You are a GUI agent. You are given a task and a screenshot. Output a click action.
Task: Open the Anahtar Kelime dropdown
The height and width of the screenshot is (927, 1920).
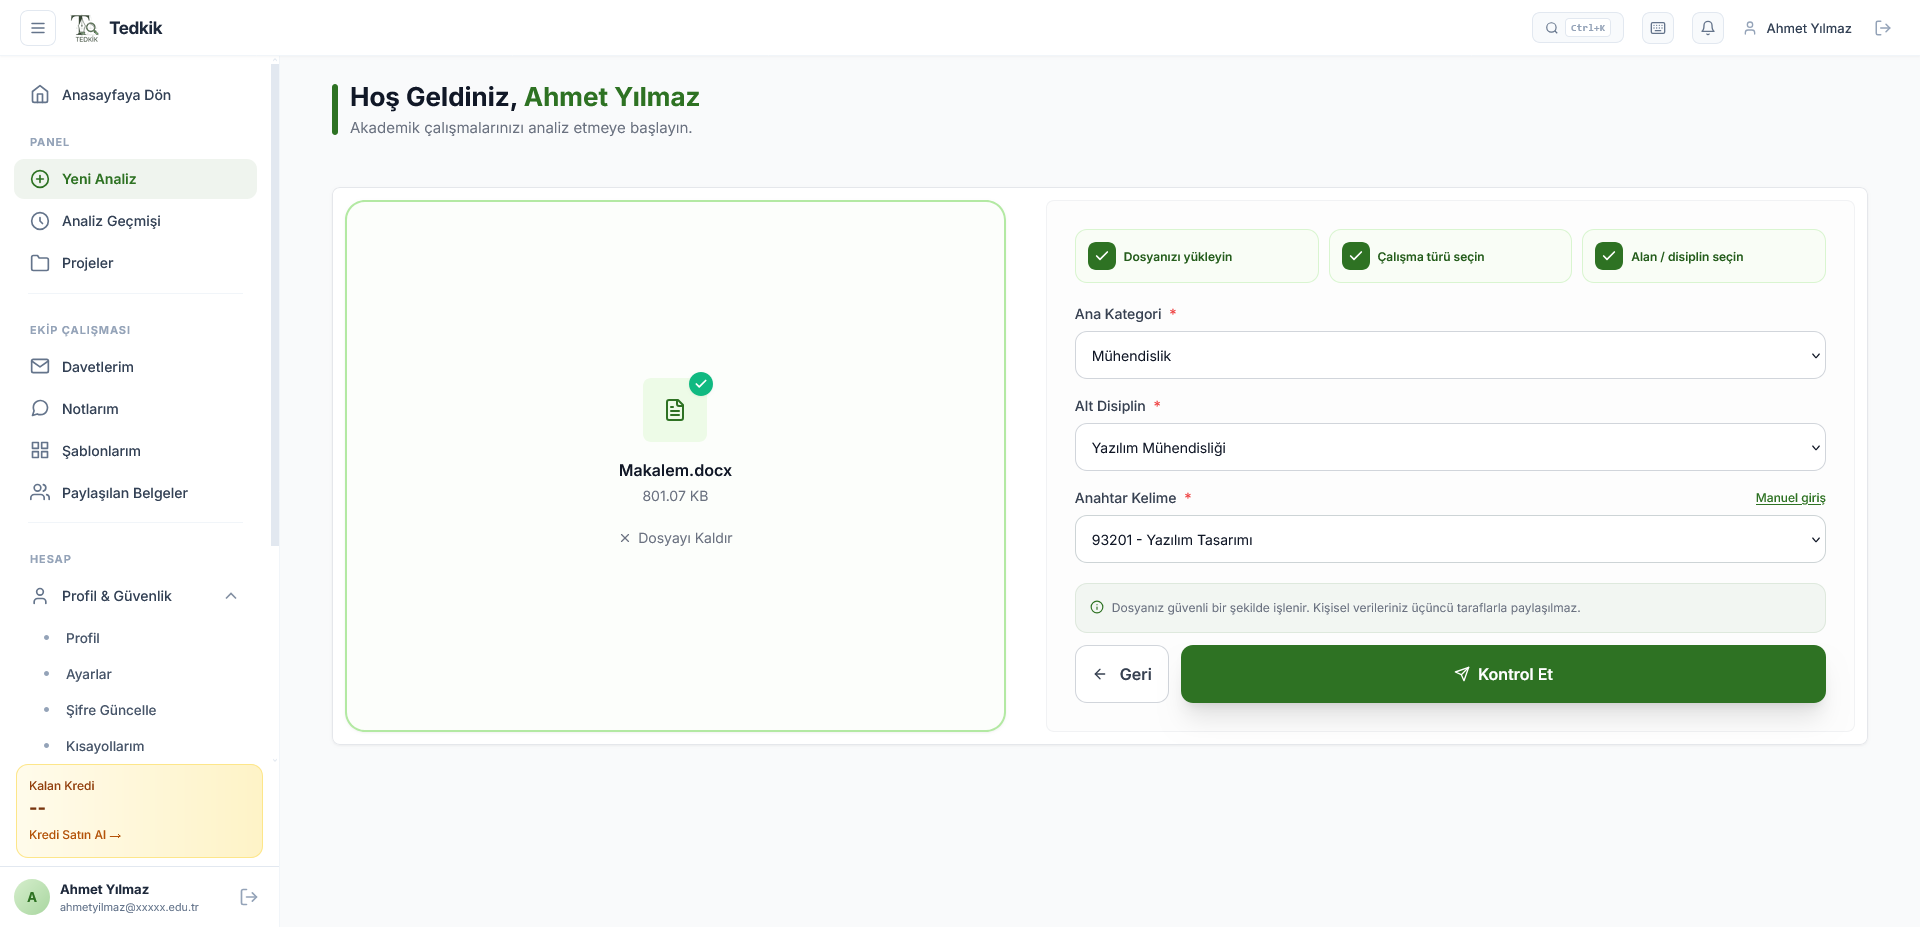pos(1450,539)
